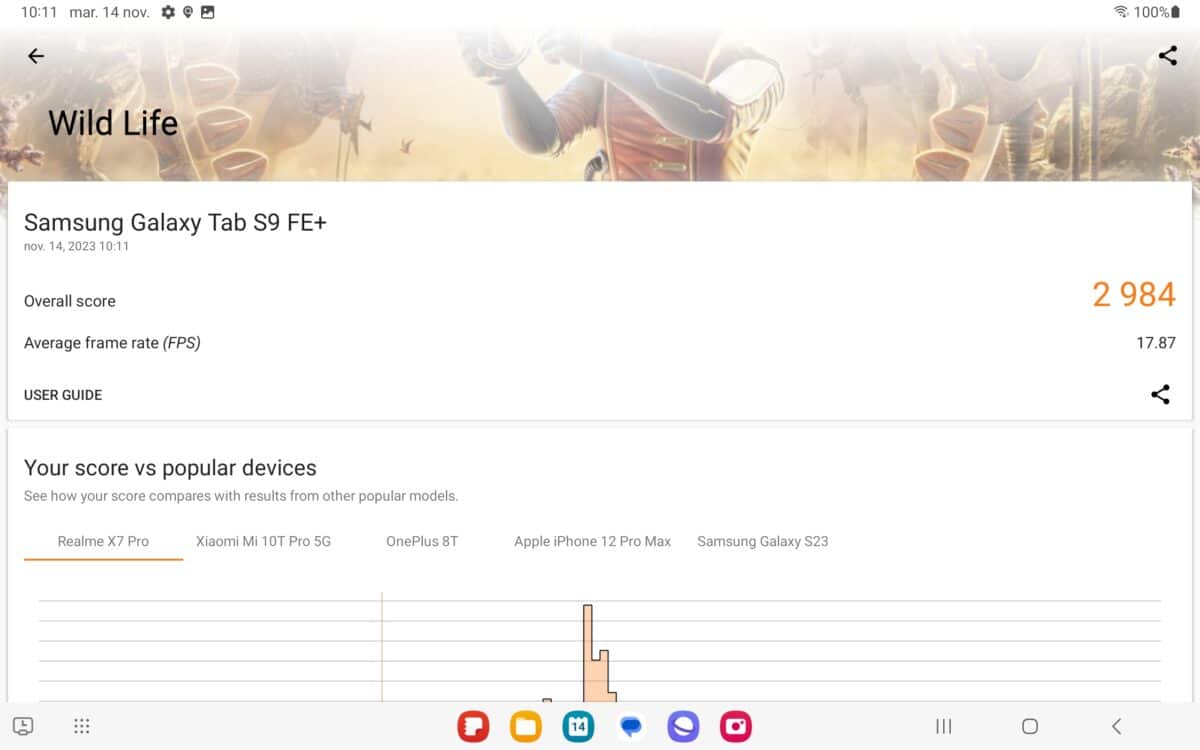Image resolution: width=1200 pixels, height=750 pixels.
Task: Tap the system back chevron in navigation bar
Action: tap(1116, 726)
